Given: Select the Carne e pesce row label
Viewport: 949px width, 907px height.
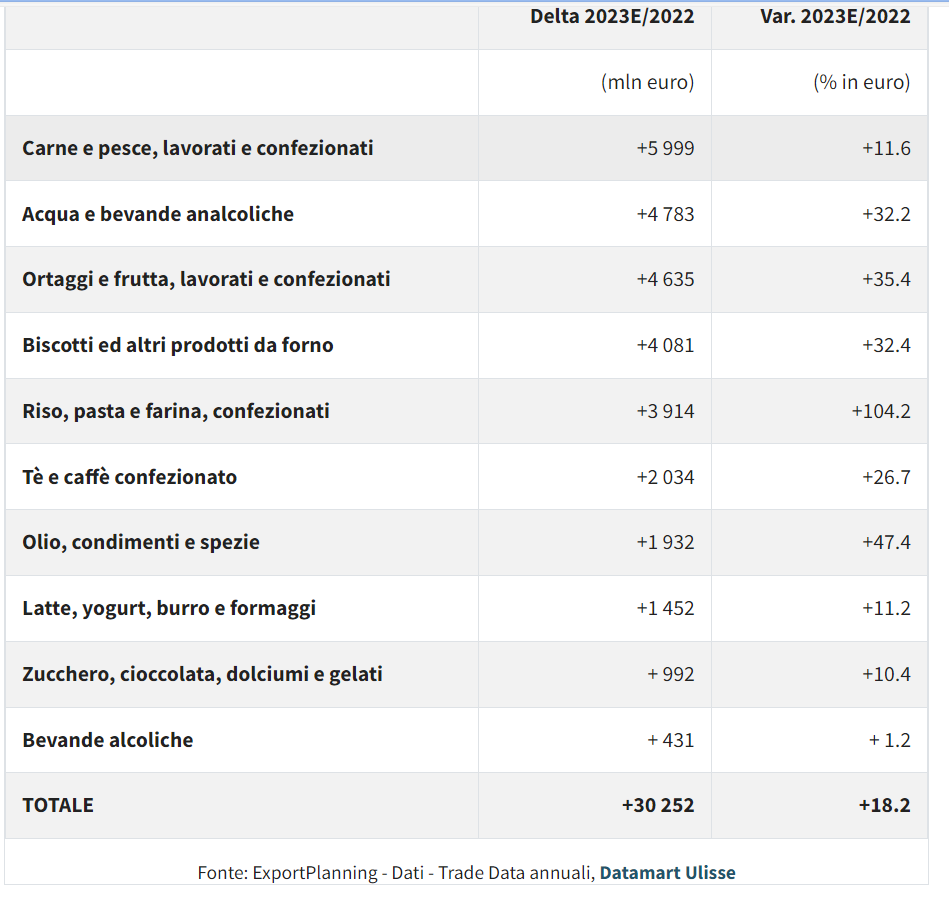Looking at the screenshot, I should 198,148.
